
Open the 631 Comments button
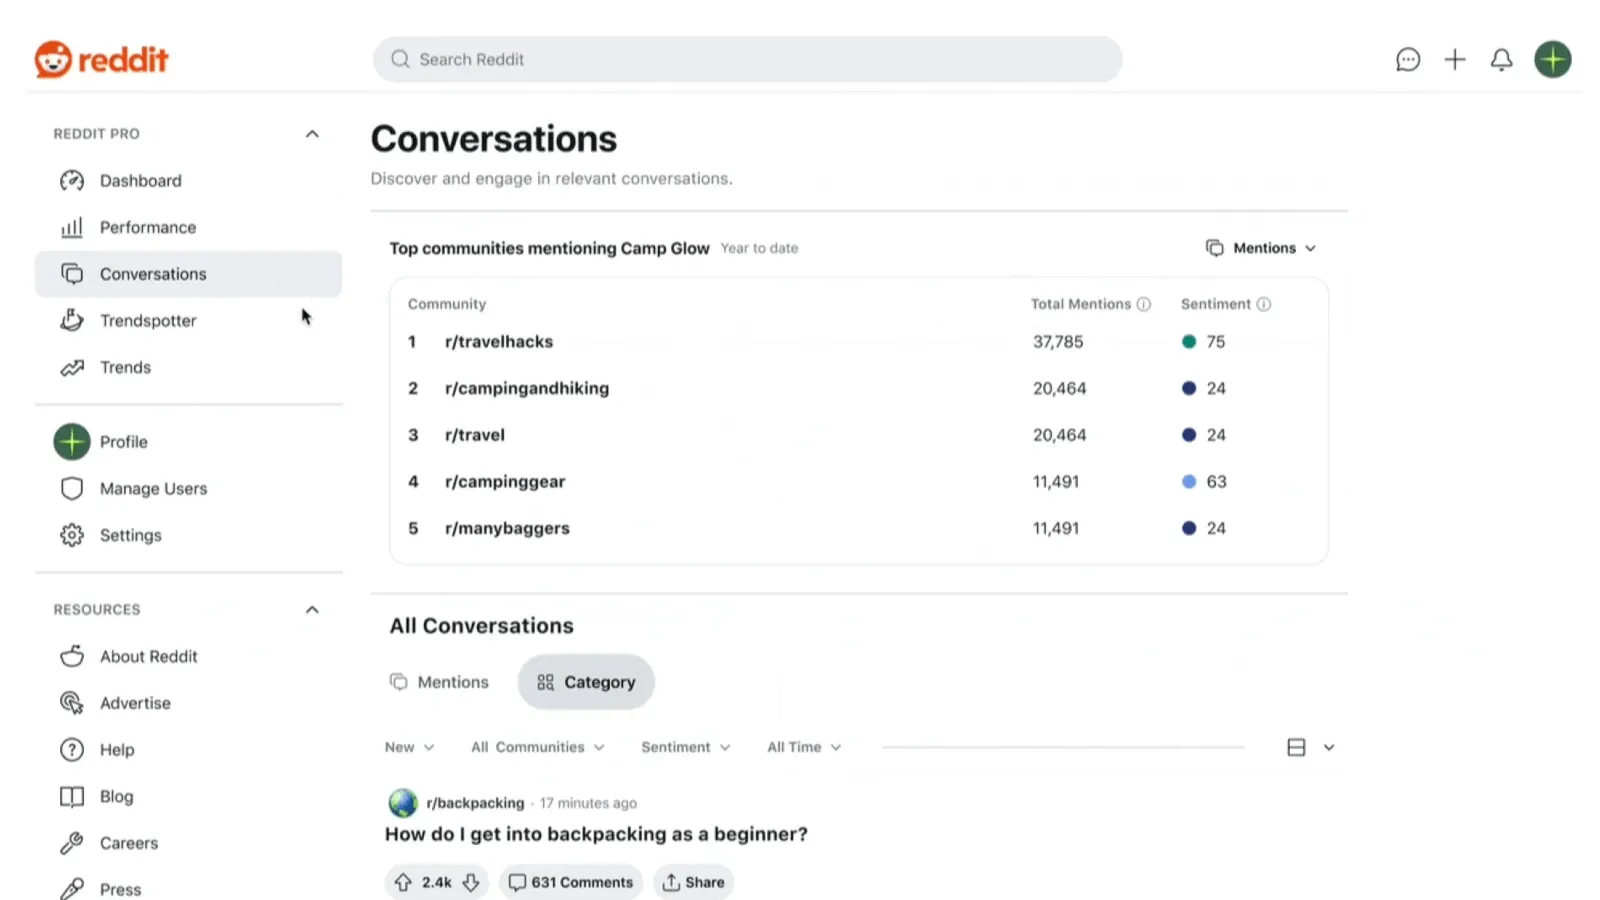coord(571,882)
